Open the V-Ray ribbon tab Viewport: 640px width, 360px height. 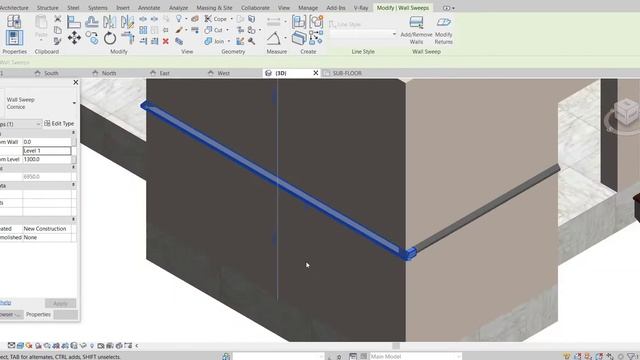pyautogui.click(x=361, y=8)
